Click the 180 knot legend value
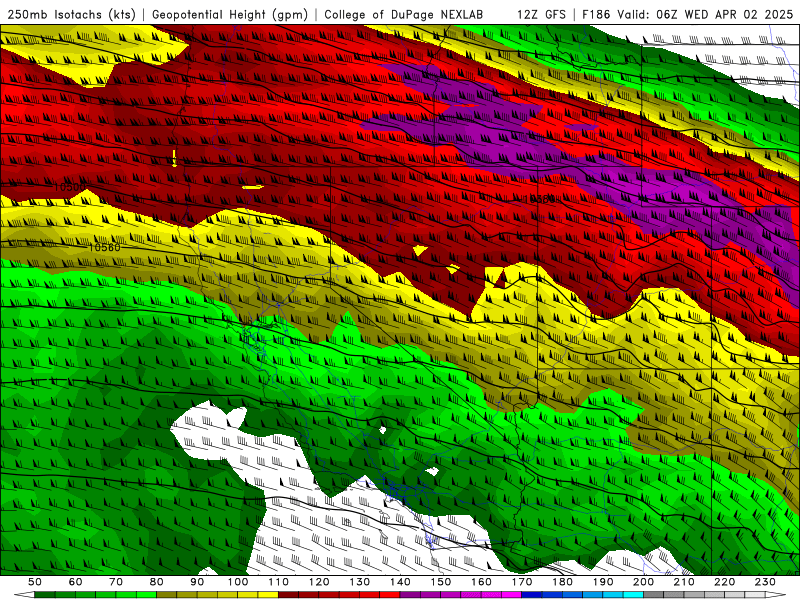Image resolution: width=800 pixels, height=600 pixels. click(562, 582)
